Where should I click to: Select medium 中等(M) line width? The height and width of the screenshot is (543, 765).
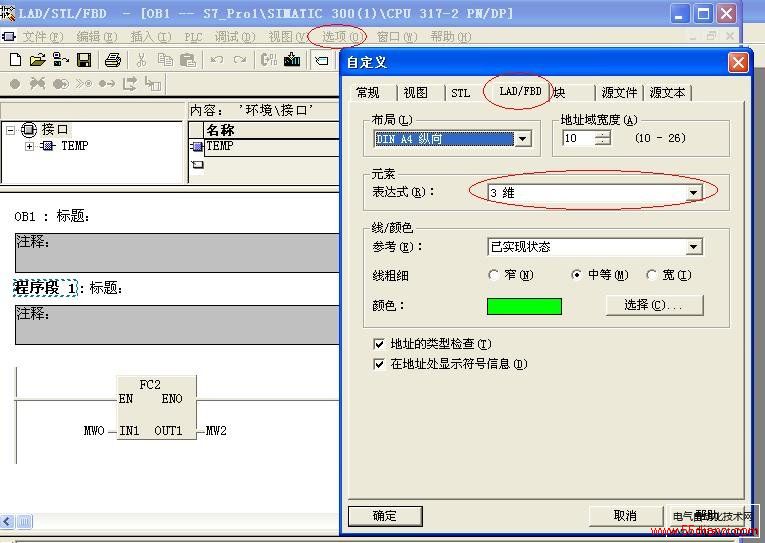coord(576,275)
